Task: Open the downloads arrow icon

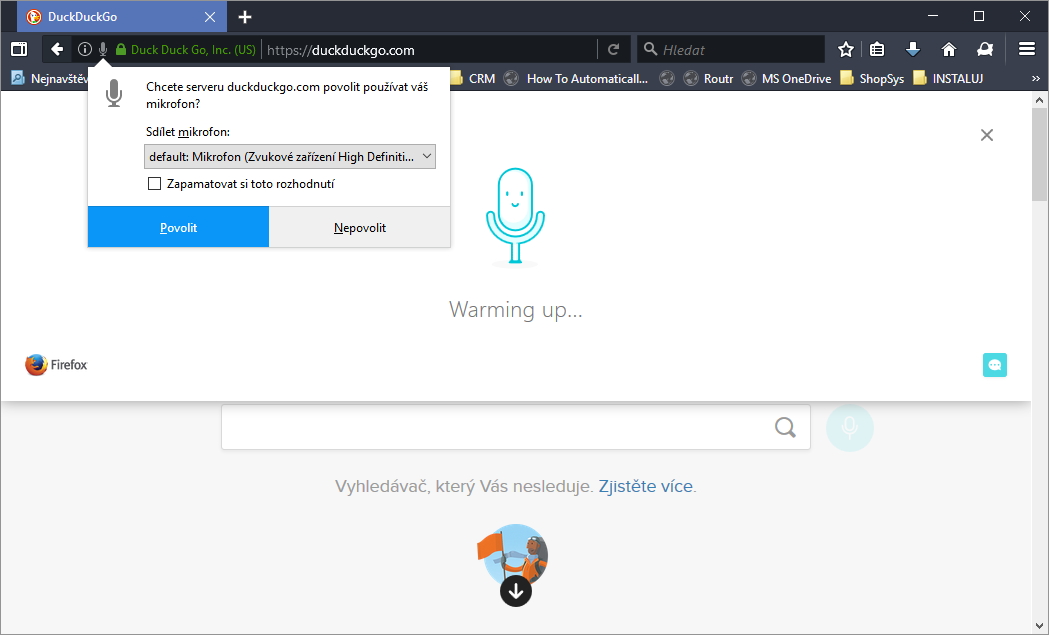Action: 913,49
